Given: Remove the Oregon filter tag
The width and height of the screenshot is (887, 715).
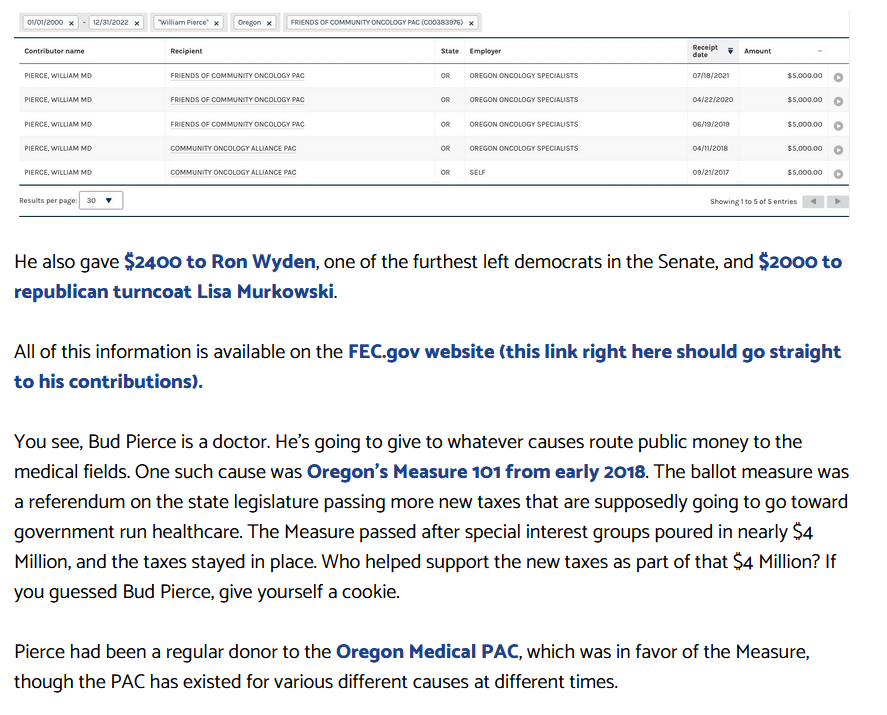Looking at the screenshot, I should 269,22.
